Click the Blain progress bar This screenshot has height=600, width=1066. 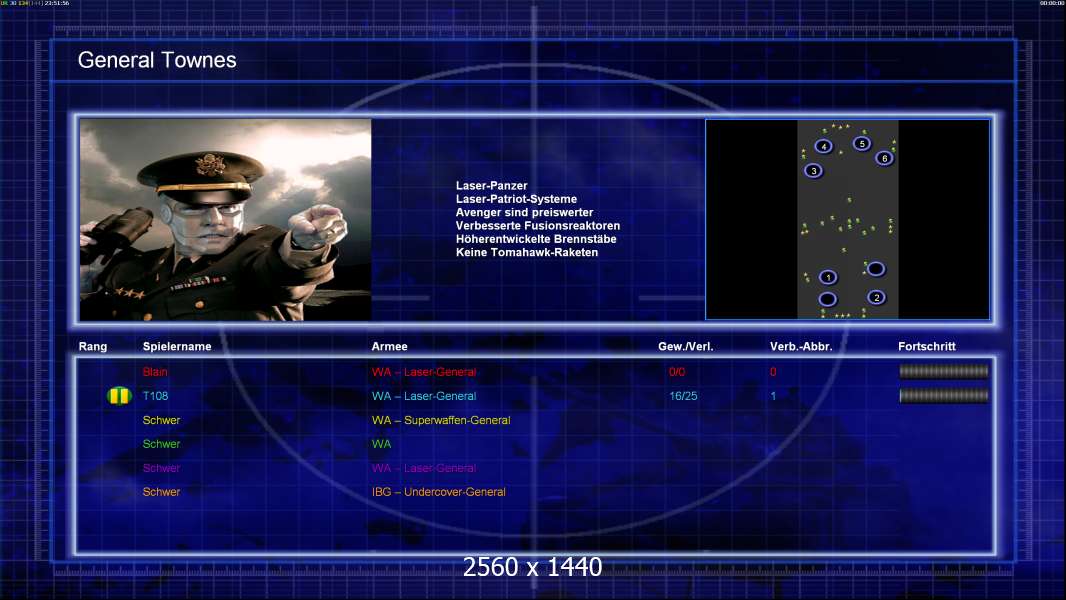(x=944, y=371)
